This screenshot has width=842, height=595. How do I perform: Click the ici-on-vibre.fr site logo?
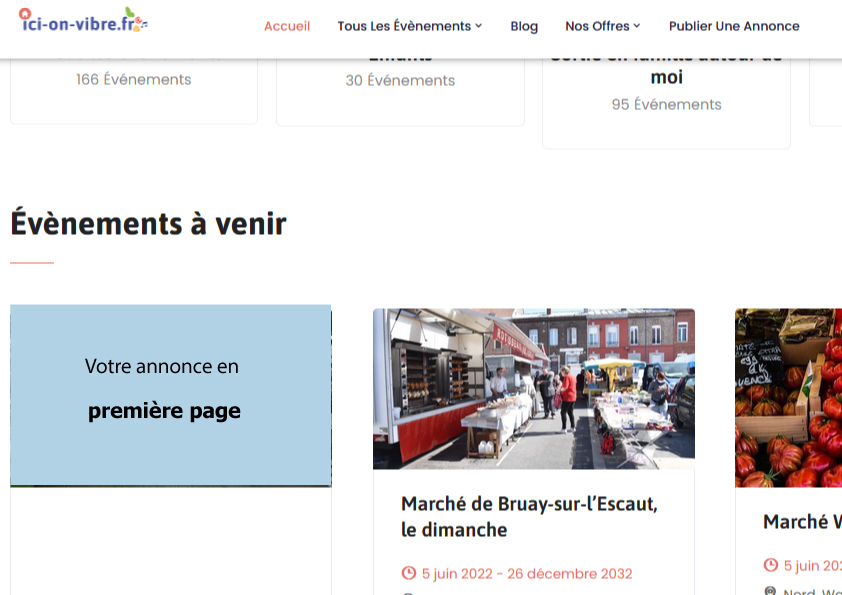click(x=84, y=20)
